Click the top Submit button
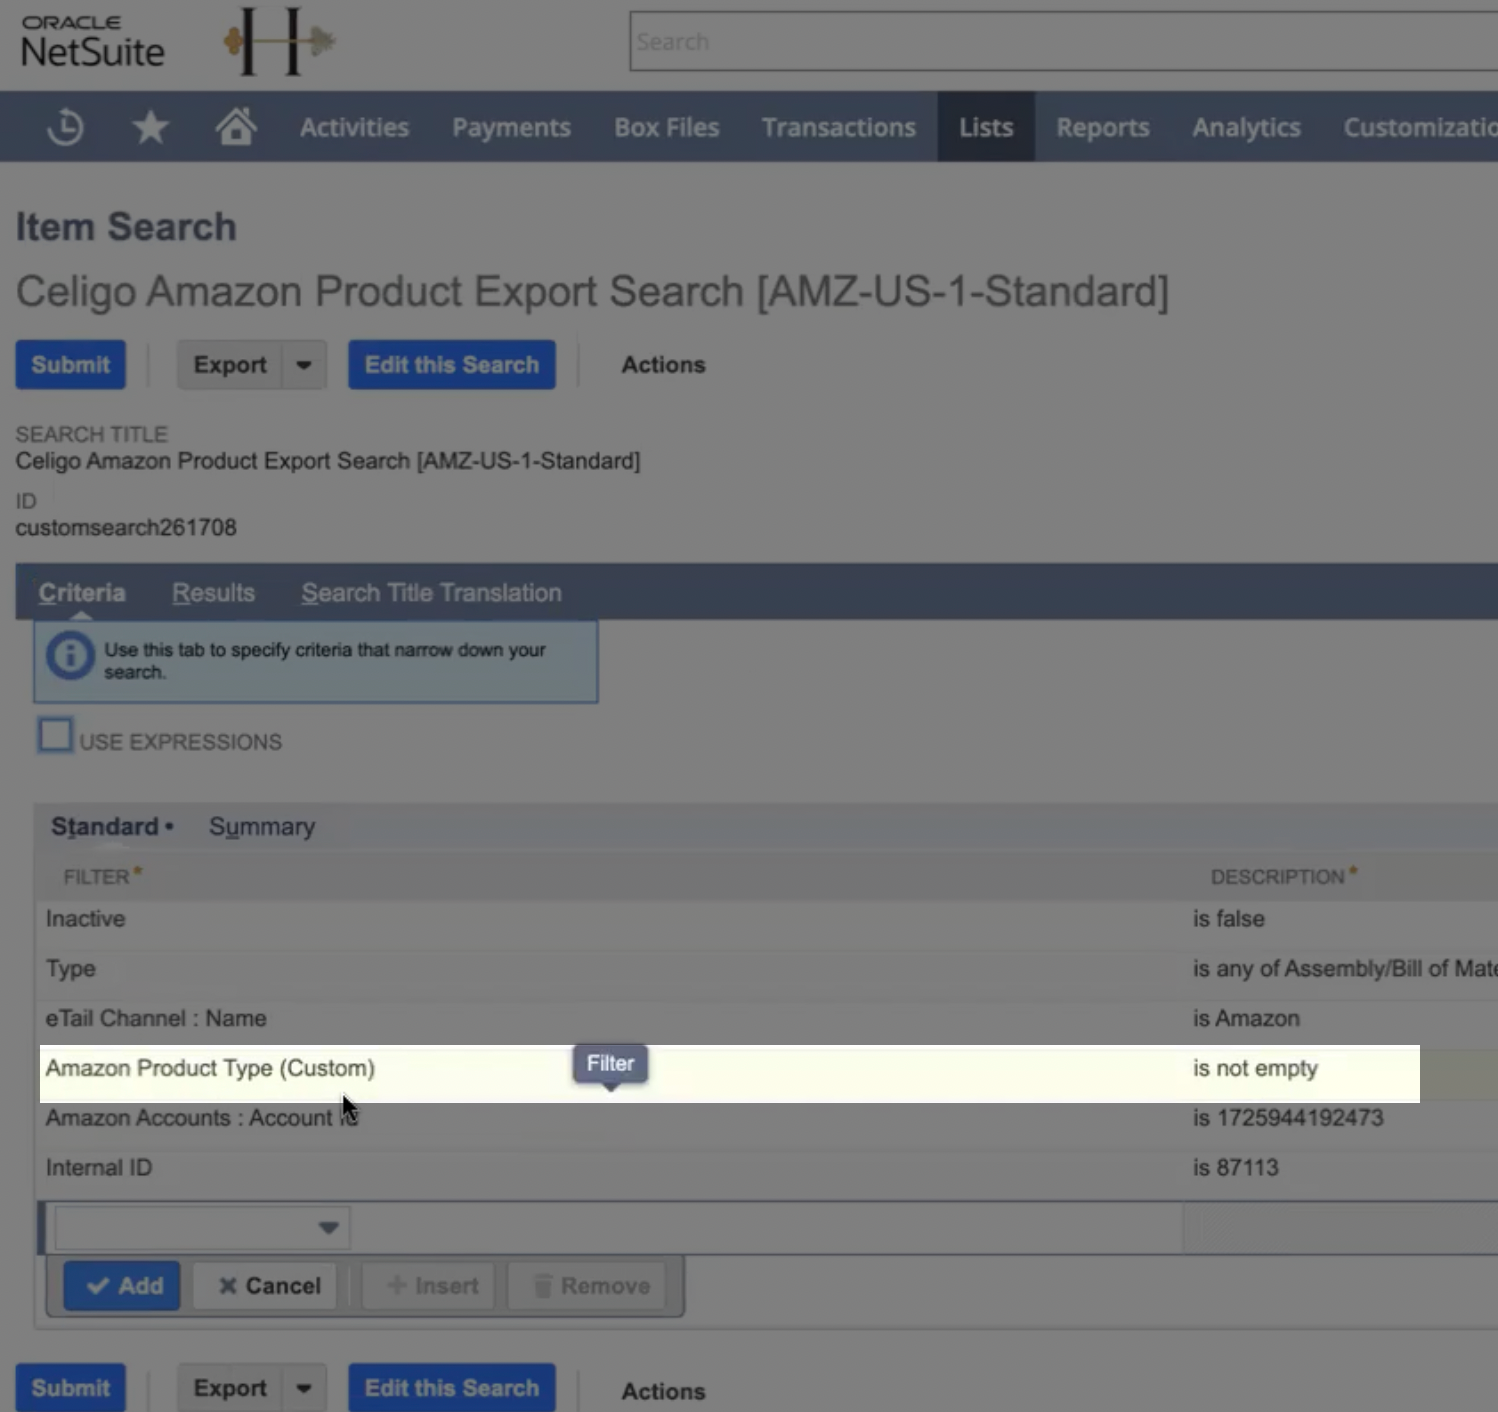 (x=70, y=365)
